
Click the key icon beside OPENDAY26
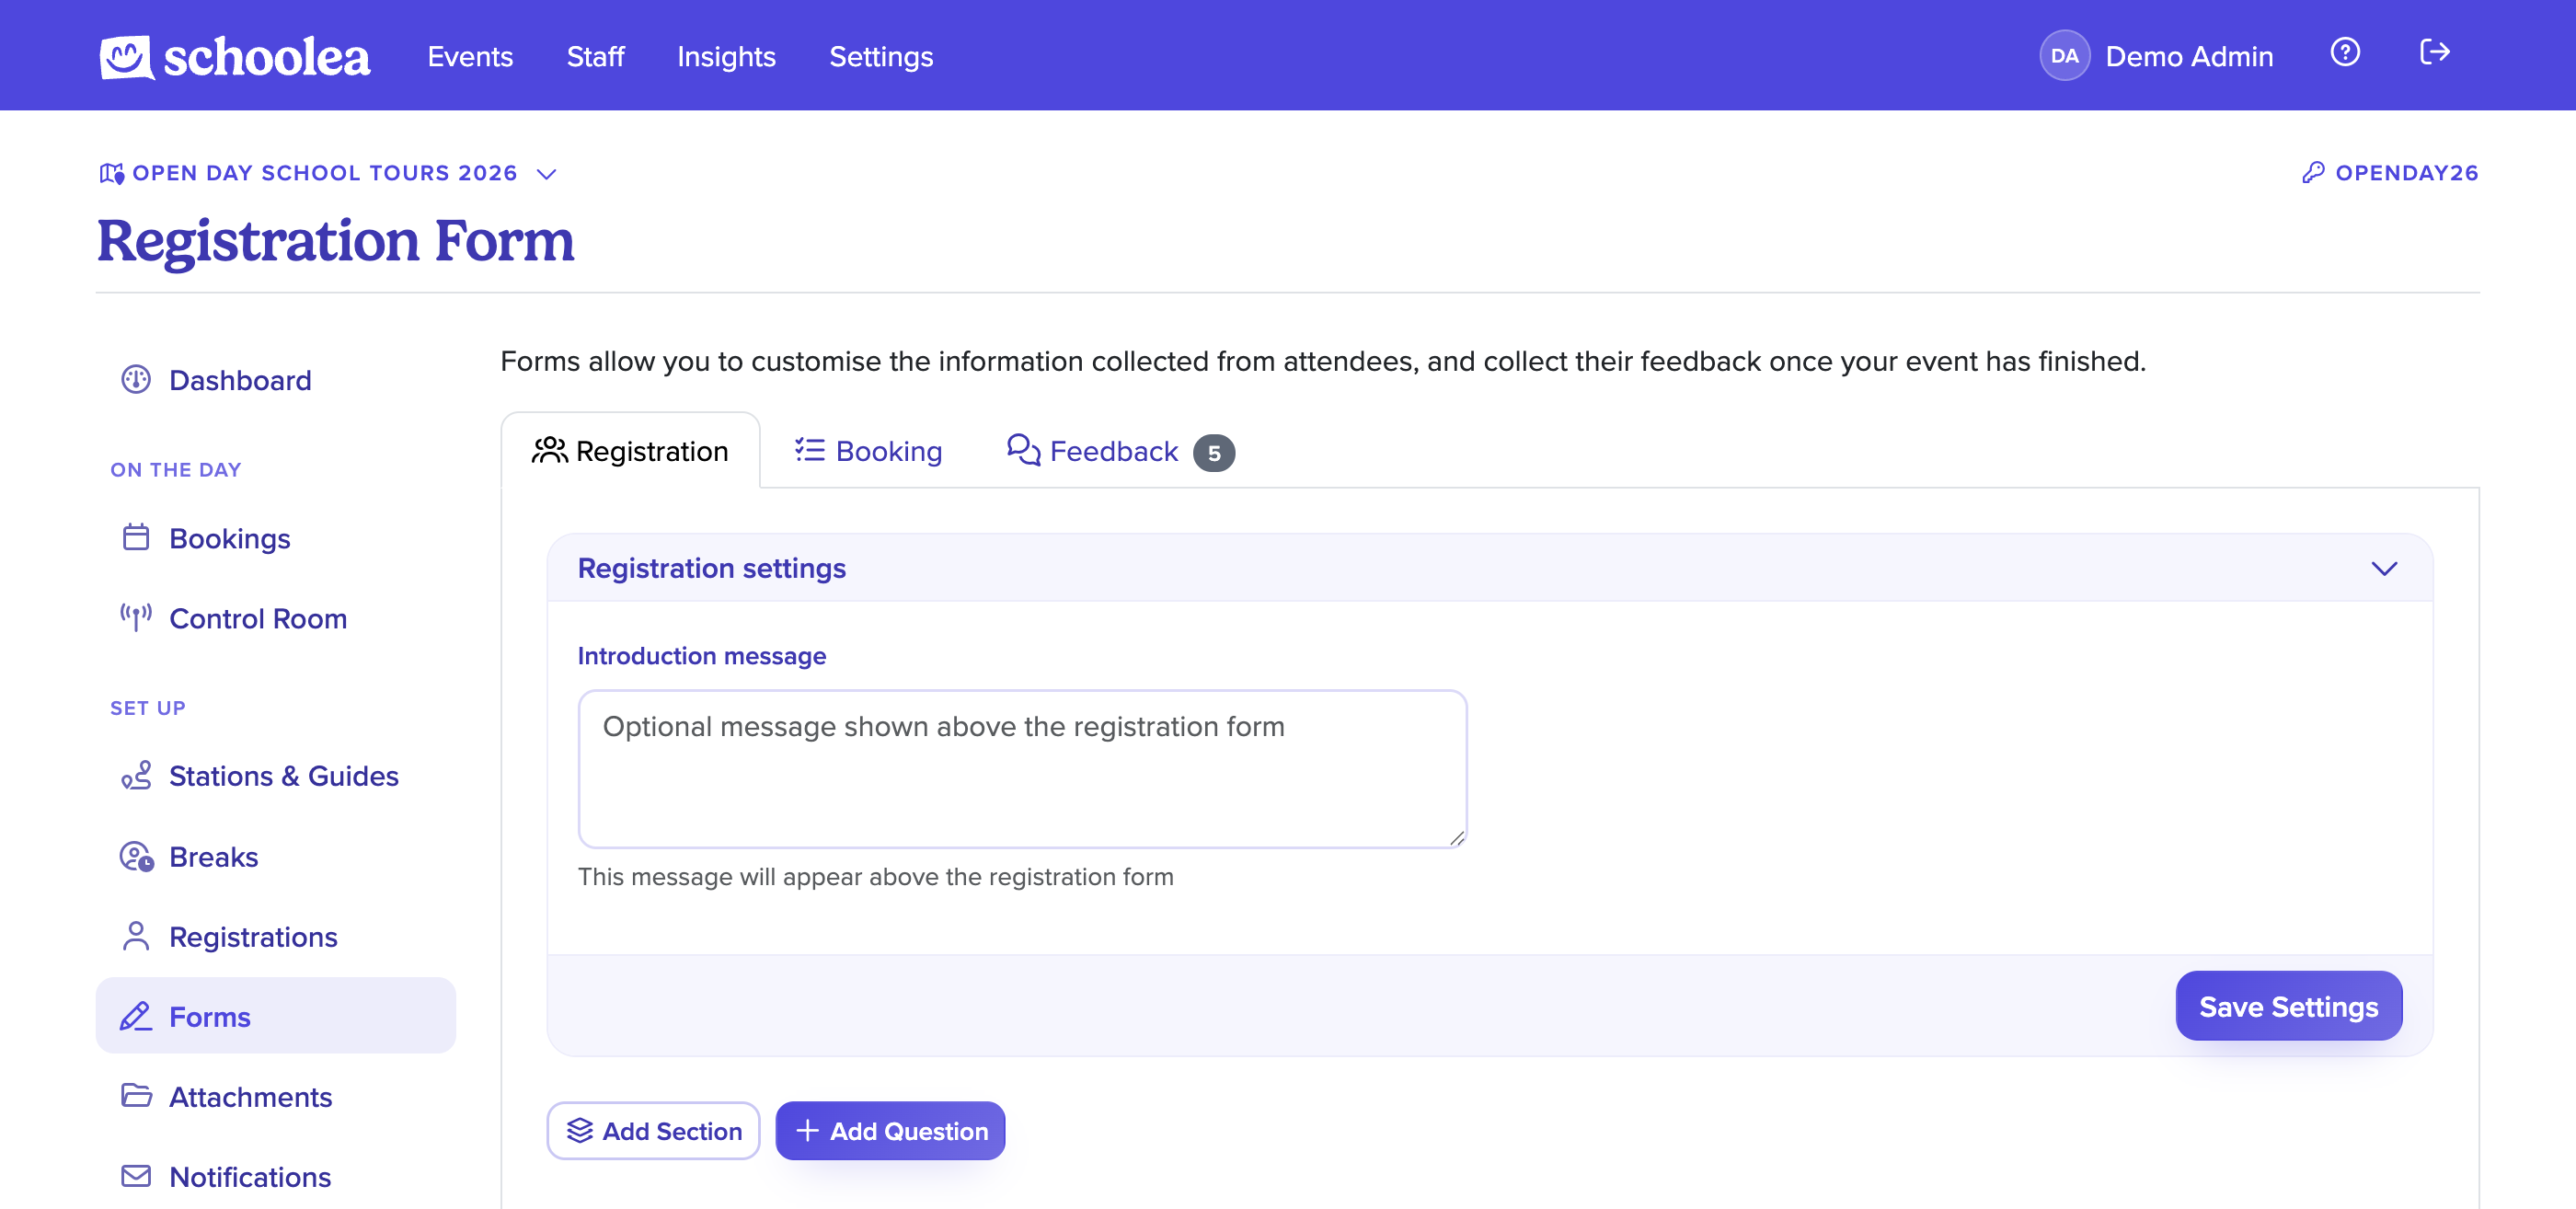pyautogui.click(x=2313, y=172)
